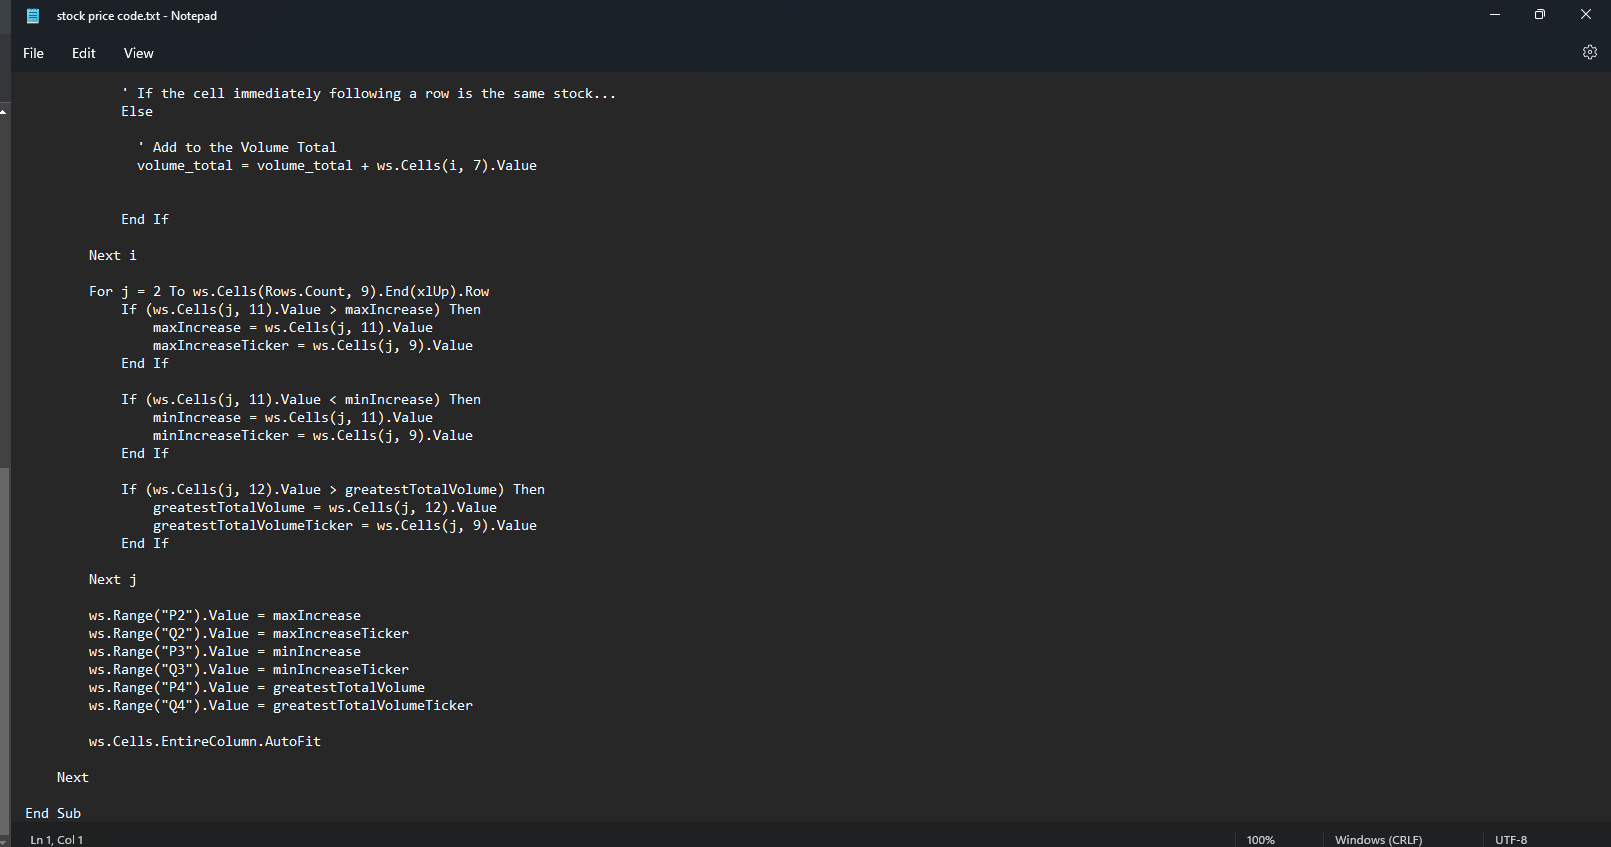Click 'ws.Cells.EntireColumn.AutoFit' line
The height and width of the screenshot is (847, 1611).
pos(205,741)
